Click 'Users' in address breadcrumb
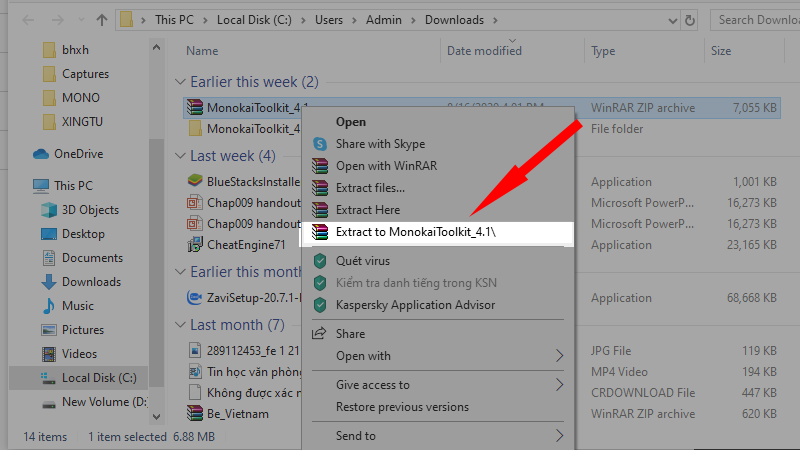800x450 pixels. pos(329,20)
